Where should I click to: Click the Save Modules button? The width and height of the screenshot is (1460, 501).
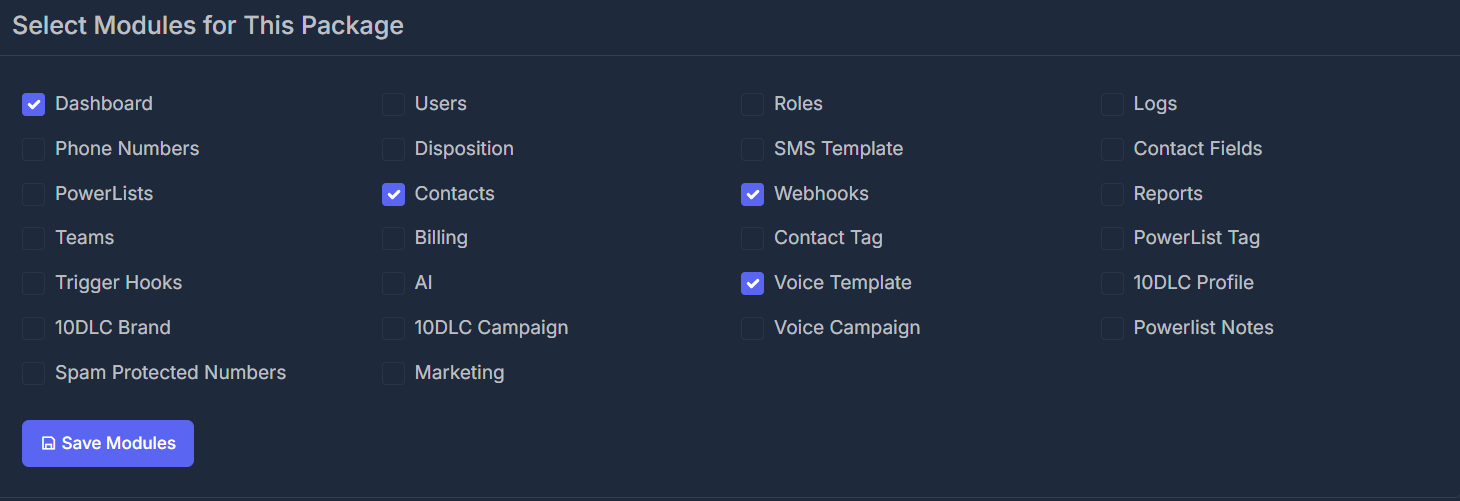pos(108,443)
